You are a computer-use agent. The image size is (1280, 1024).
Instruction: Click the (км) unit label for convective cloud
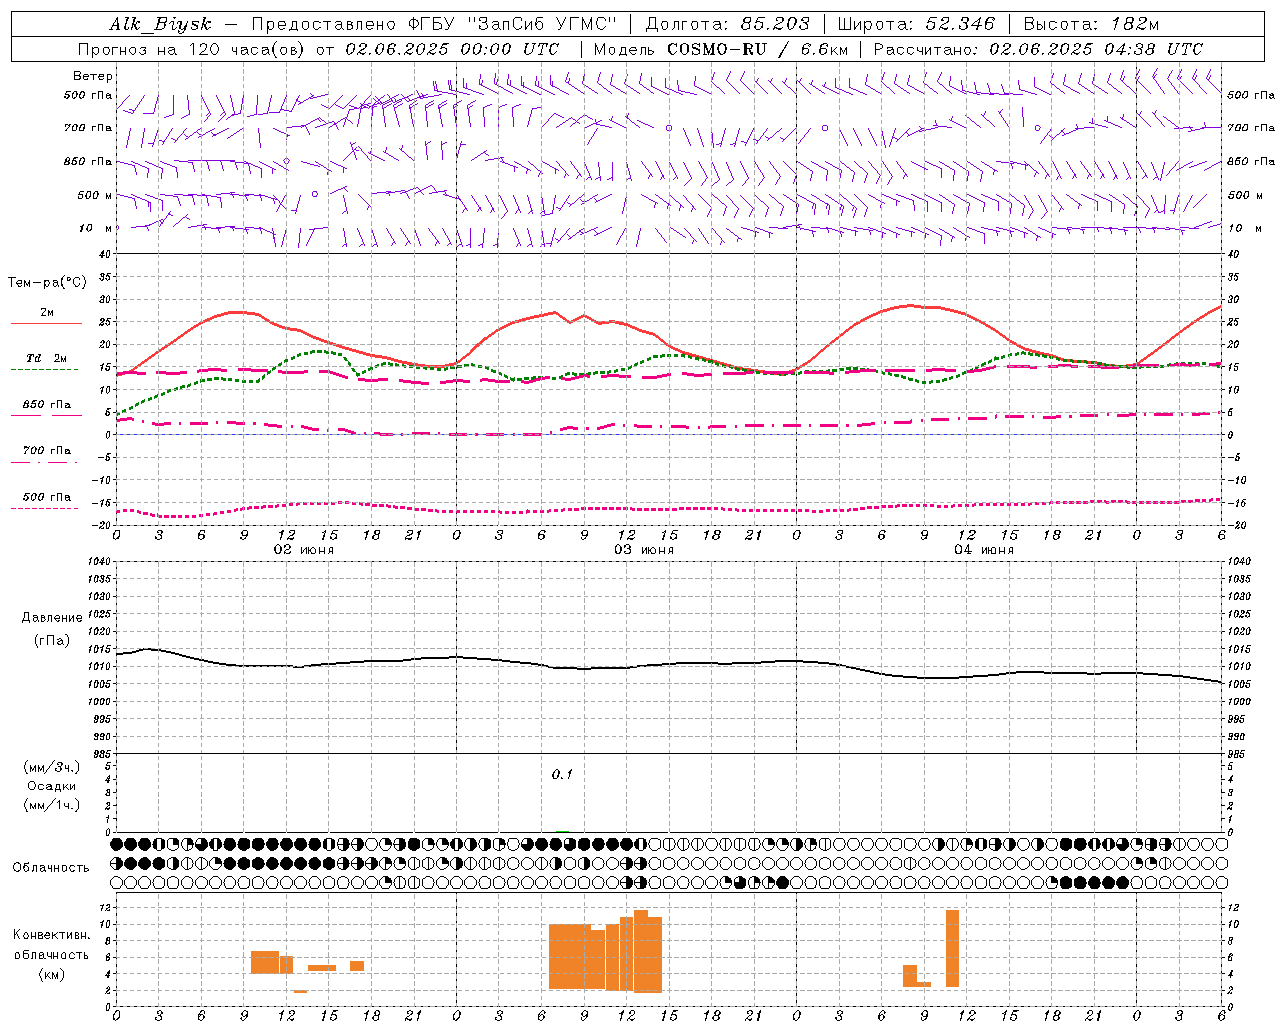coord(51,974)
